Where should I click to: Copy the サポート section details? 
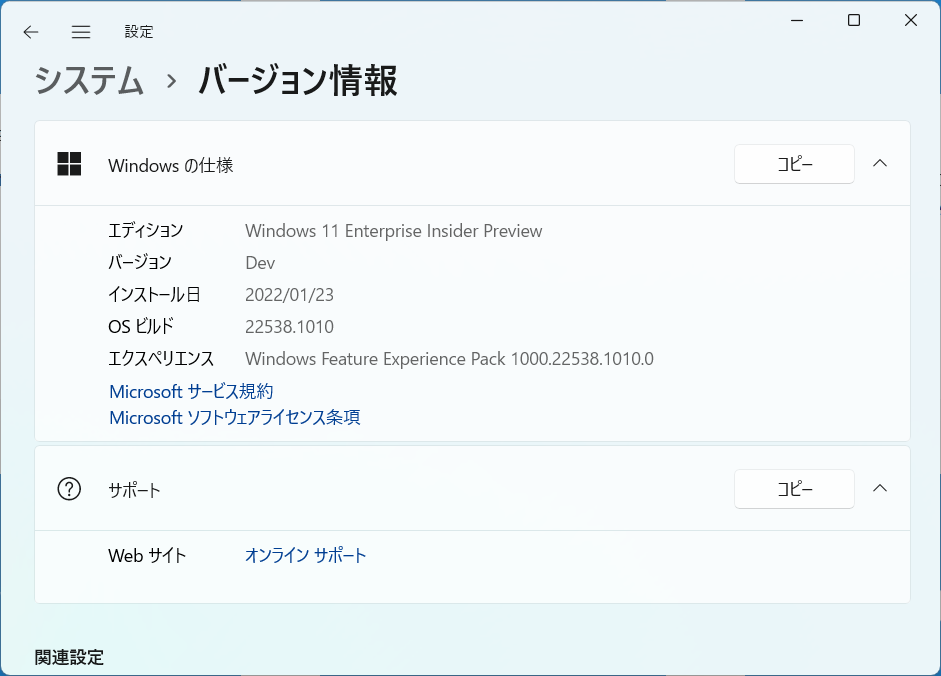[794, 489]
